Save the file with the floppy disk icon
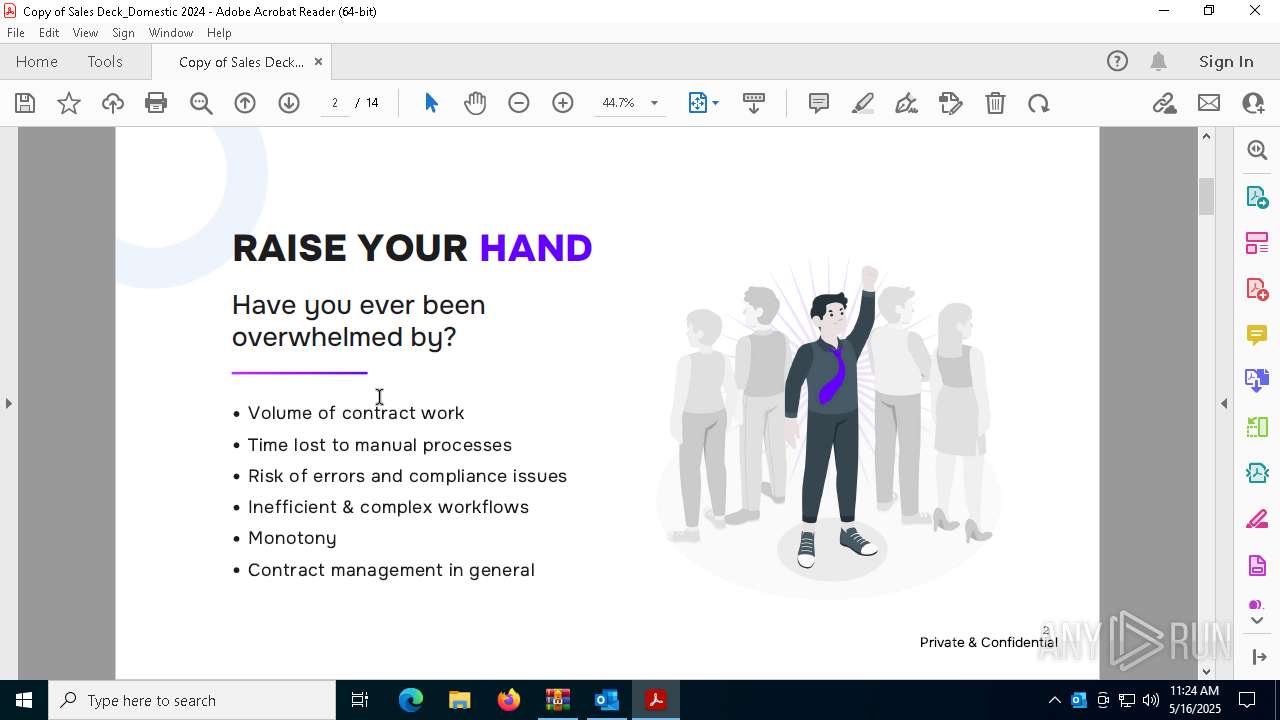Screen dimensions: 1280x720 pyautogui.click(x=25, y=103)
